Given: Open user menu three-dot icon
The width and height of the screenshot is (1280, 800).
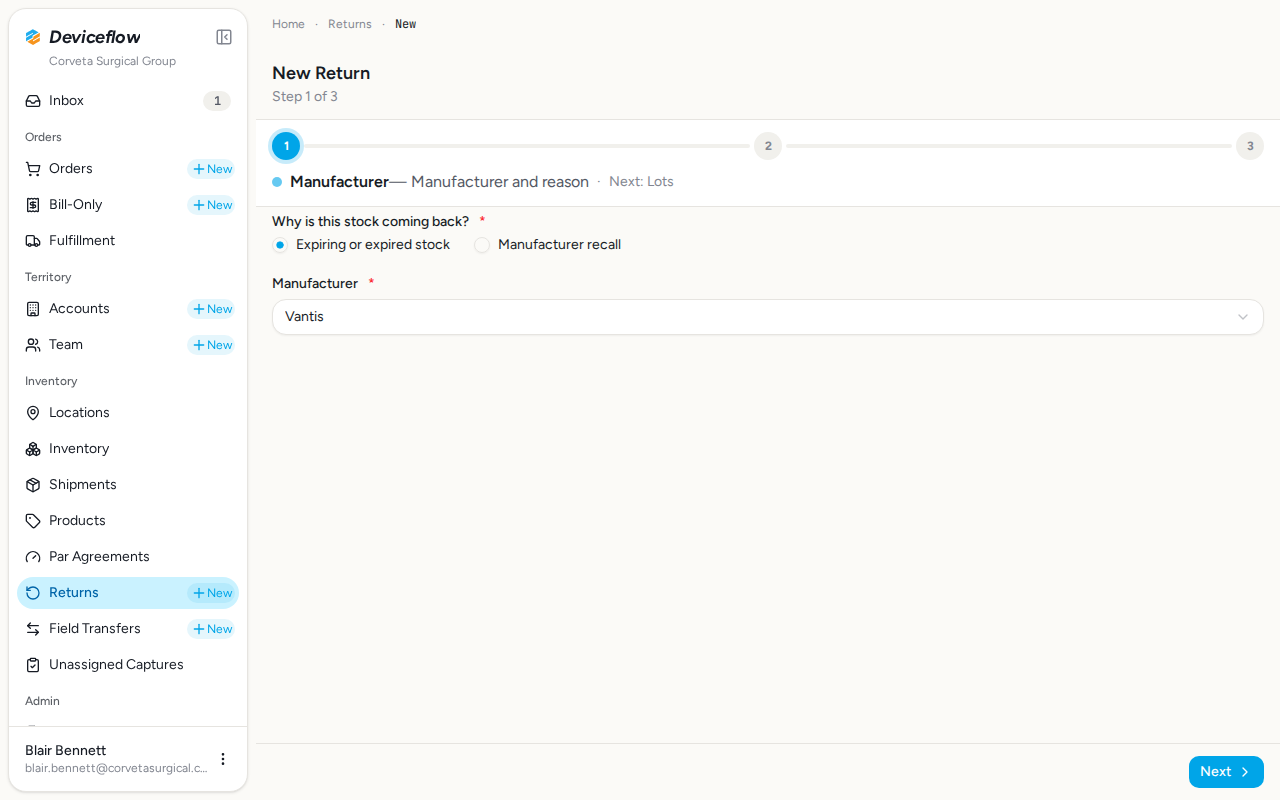Looking at the screenshot, I should [223, 759].
